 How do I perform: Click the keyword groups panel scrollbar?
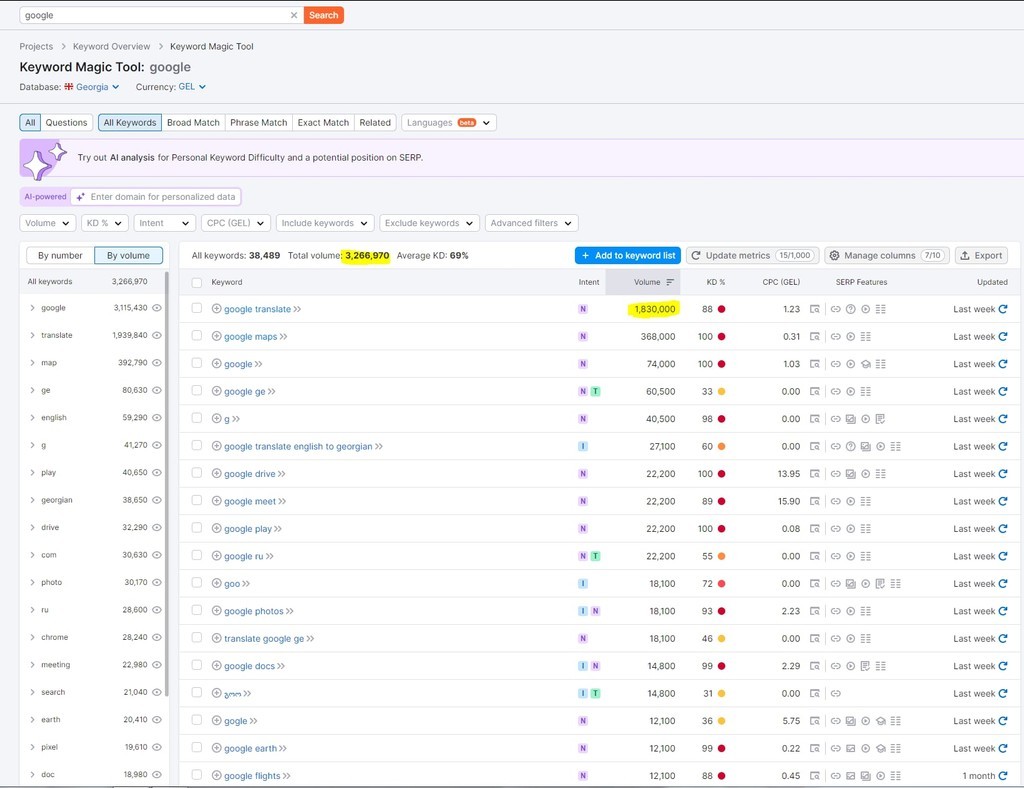tap(167, 483)
